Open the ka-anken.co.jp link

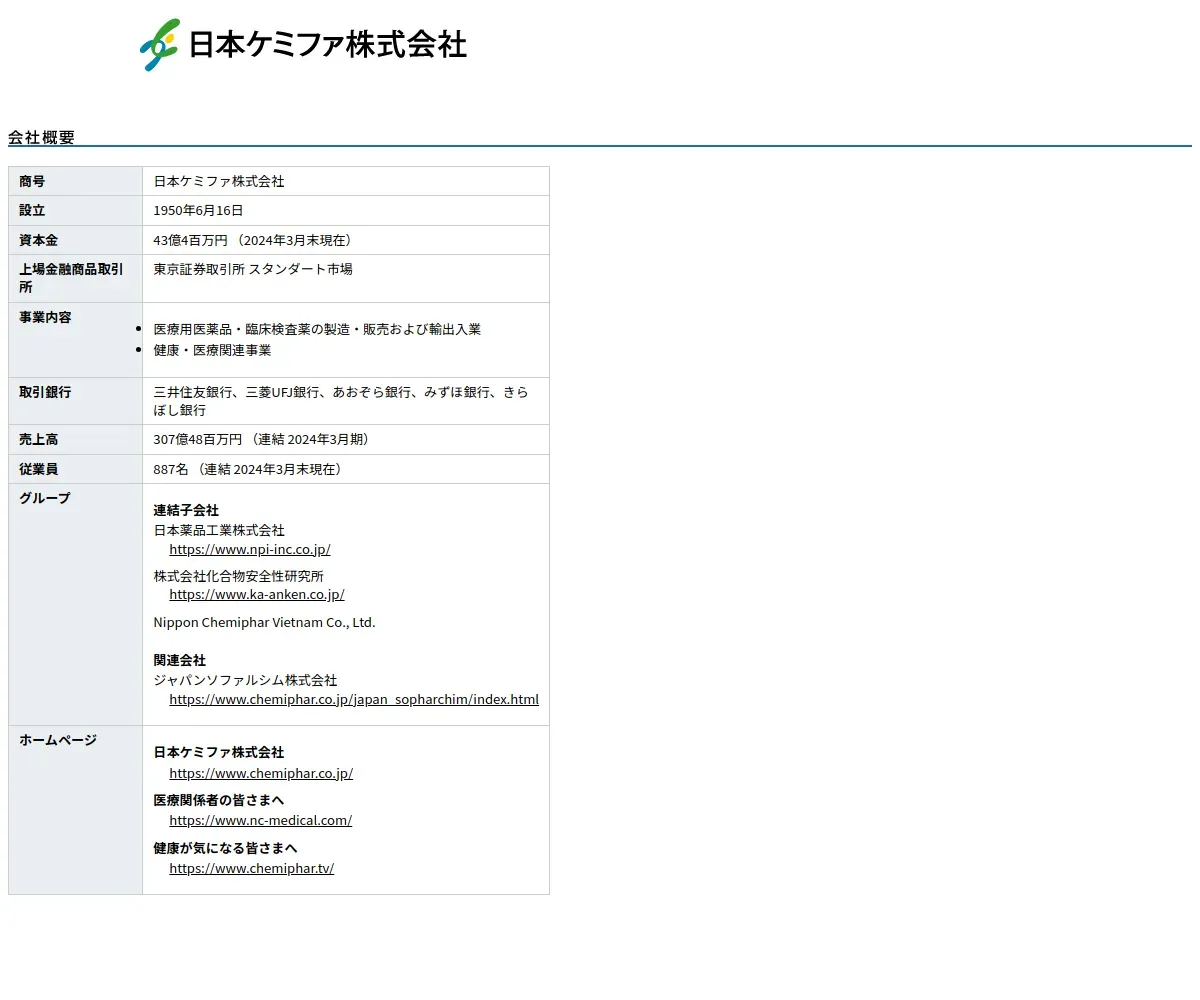tap(257, 594)
